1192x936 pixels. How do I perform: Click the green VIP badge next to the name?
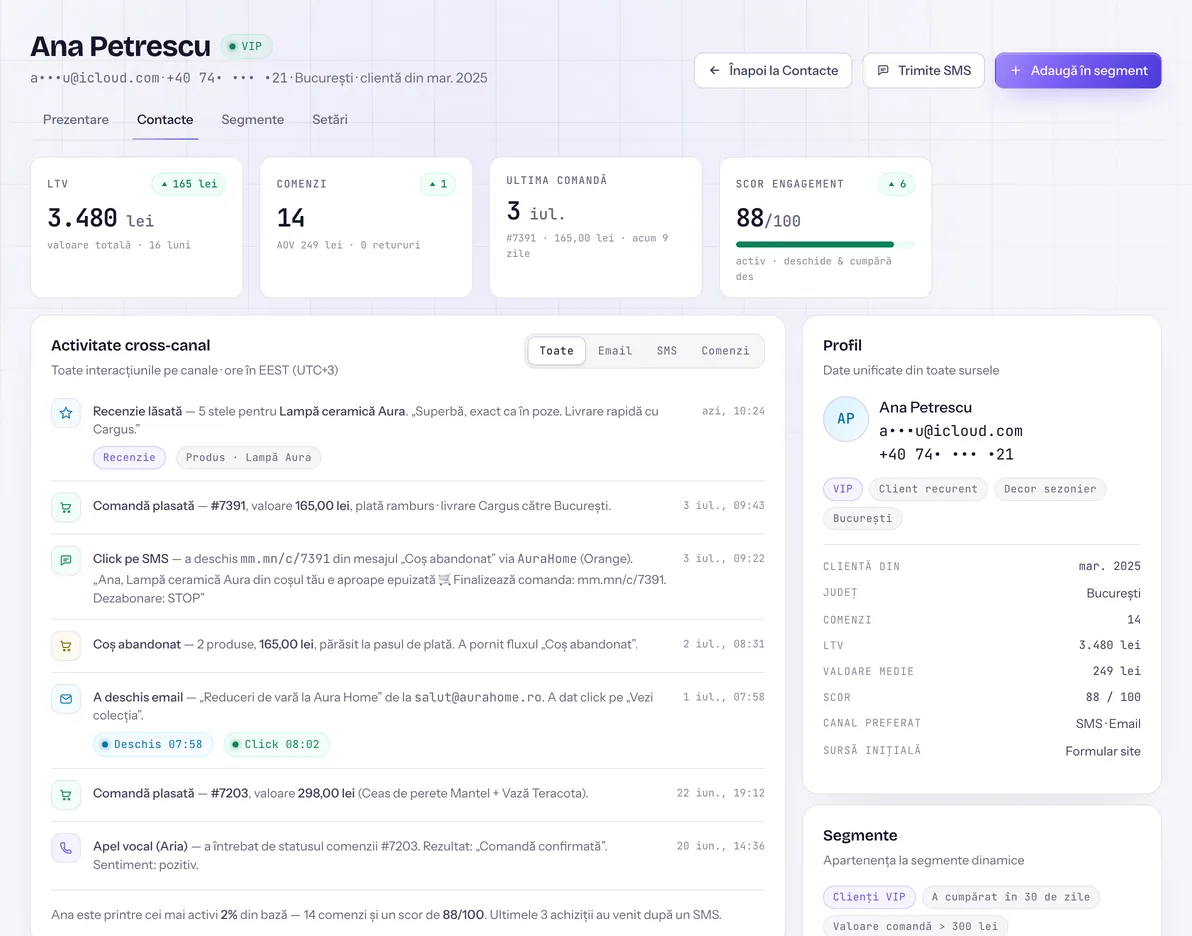click(246, 46)
